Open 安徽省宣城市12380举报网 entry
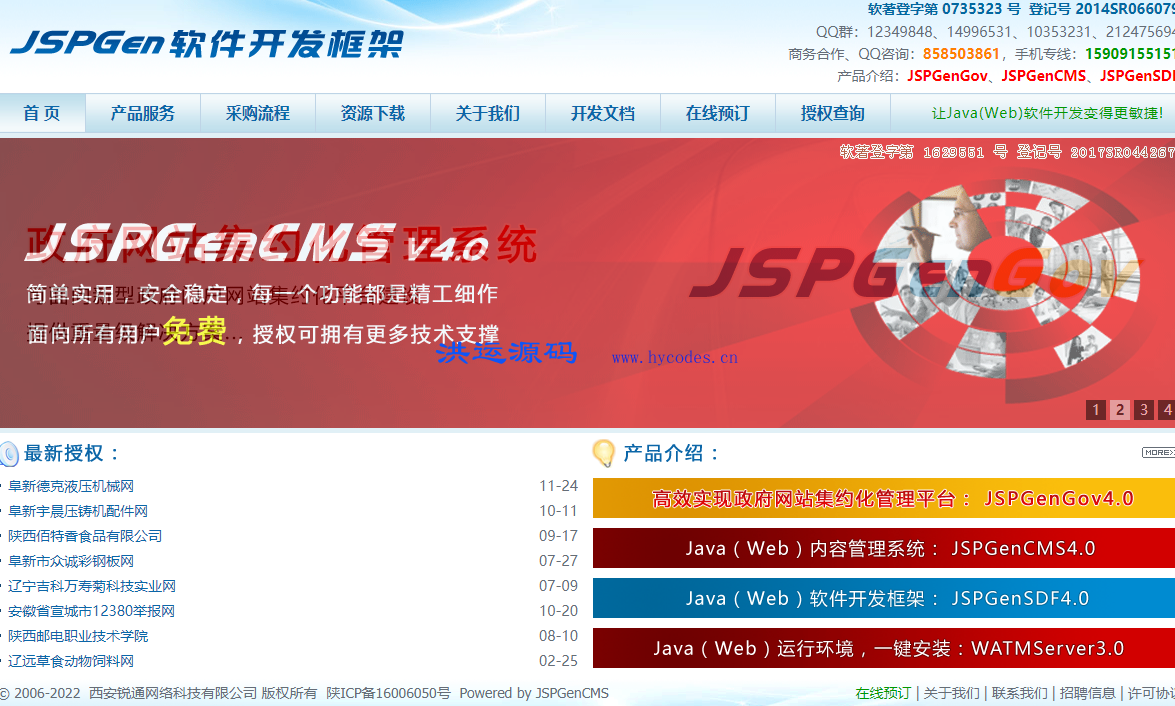Viewport: 1175px width, 706px height. pos(91,611)
